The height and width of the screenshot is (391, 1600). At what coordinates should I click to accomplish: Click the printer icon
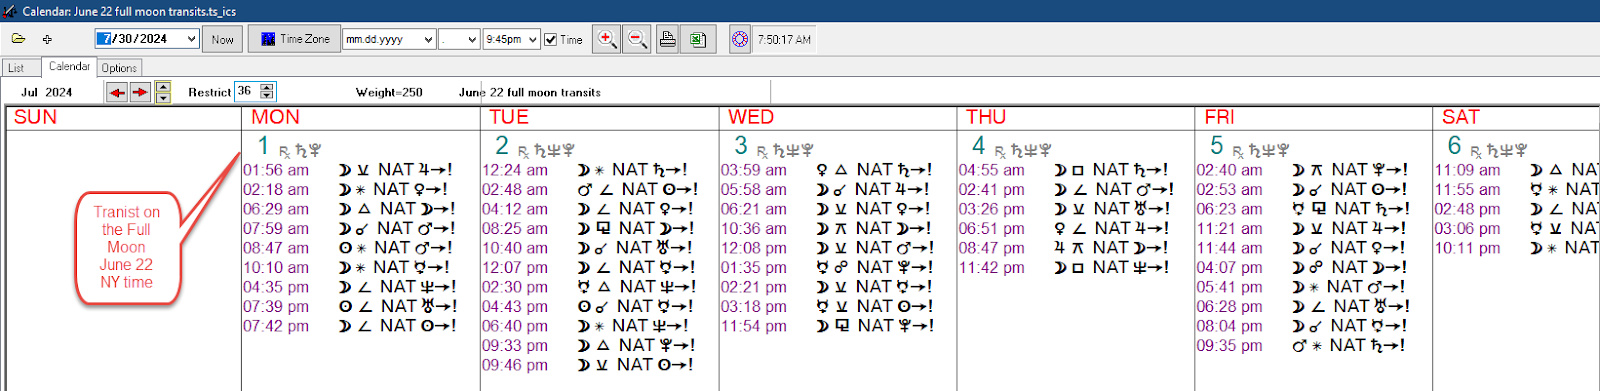[x=667, y=39]
